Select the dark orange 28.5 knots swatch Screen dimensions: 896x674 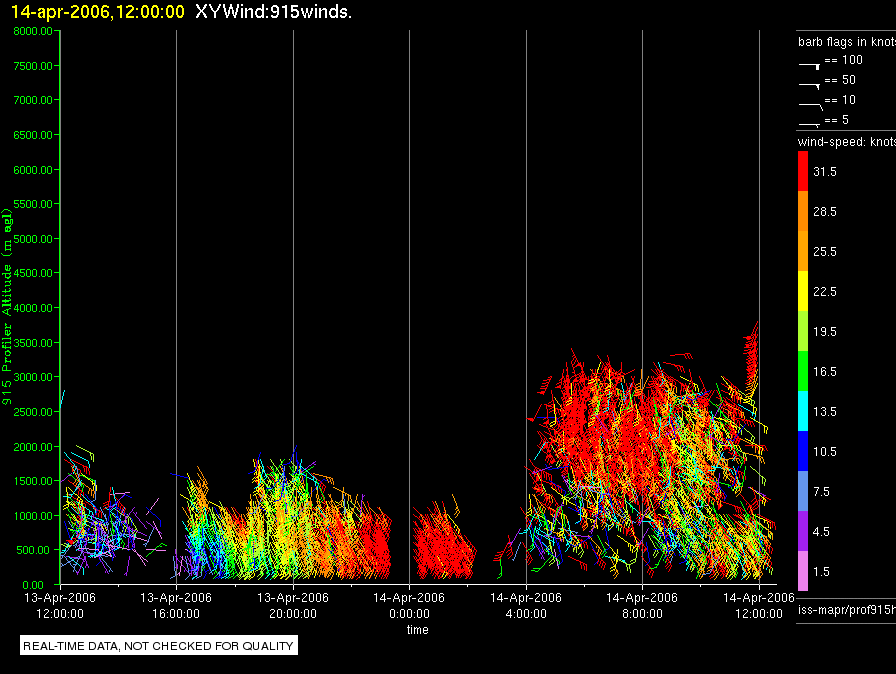tap(803, 211)
